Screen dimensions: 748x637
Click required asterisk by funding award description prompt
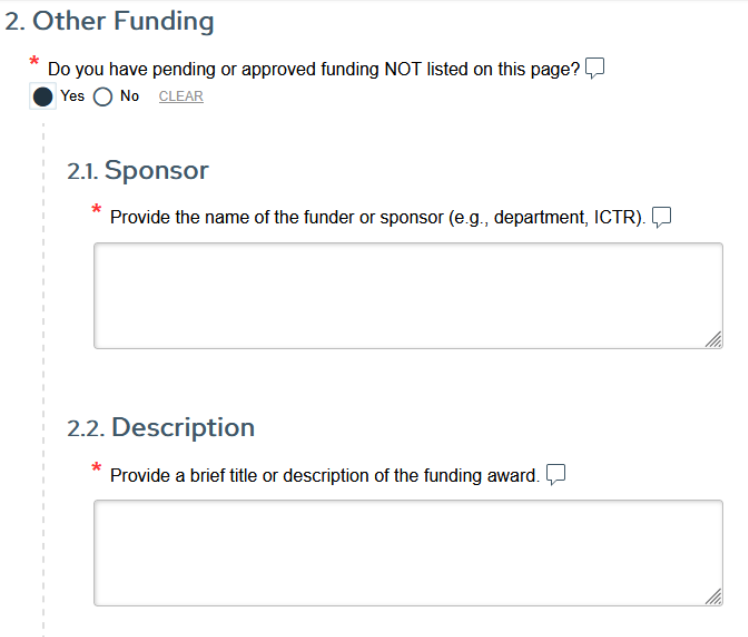(97, 468)
